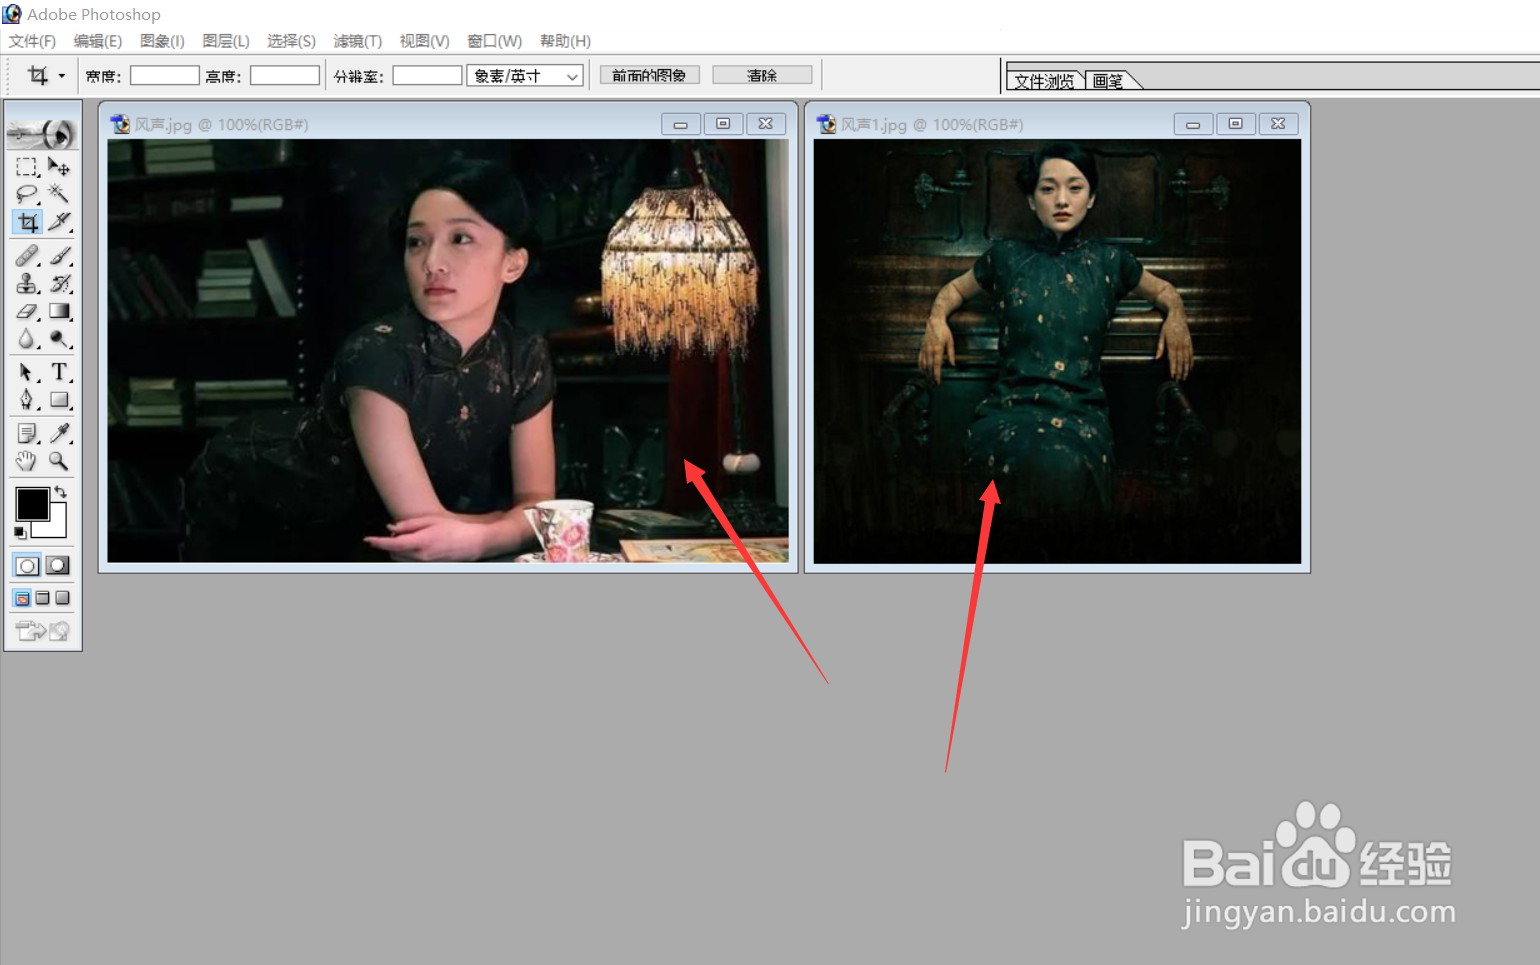Select the Brush tool
This screenshot has width=1540, height=965.
(x=59, y=256)
